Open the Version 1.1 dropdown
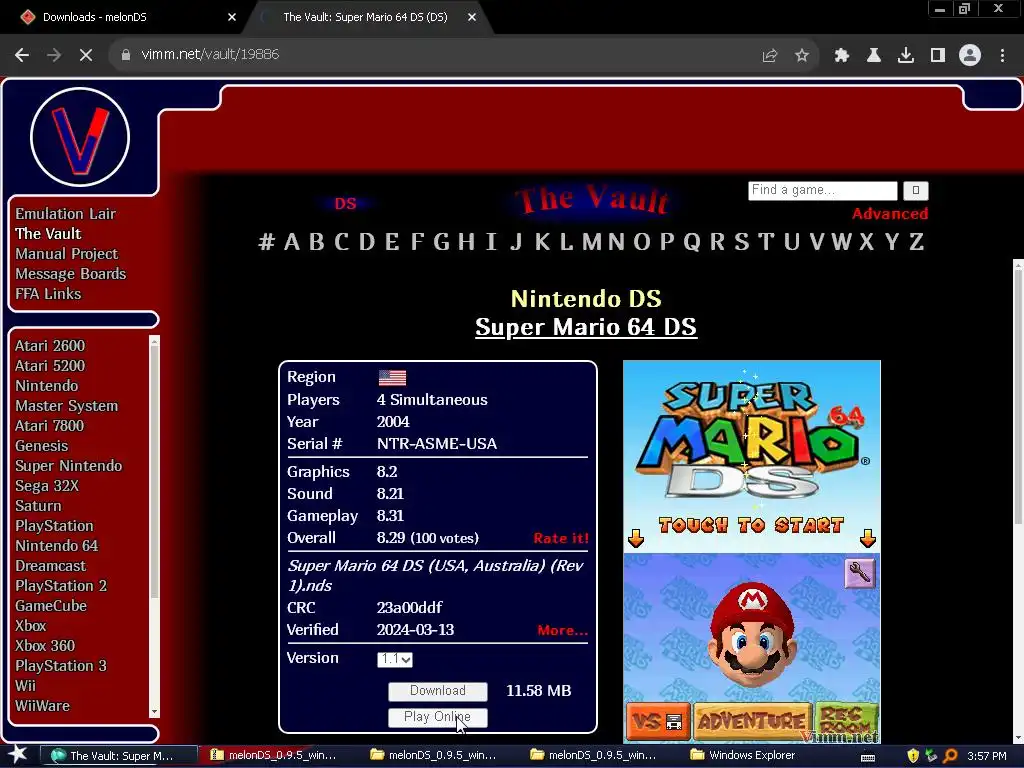Image resolution: width=1024 pixels, height=768 pixels. [x=394, y=660]
